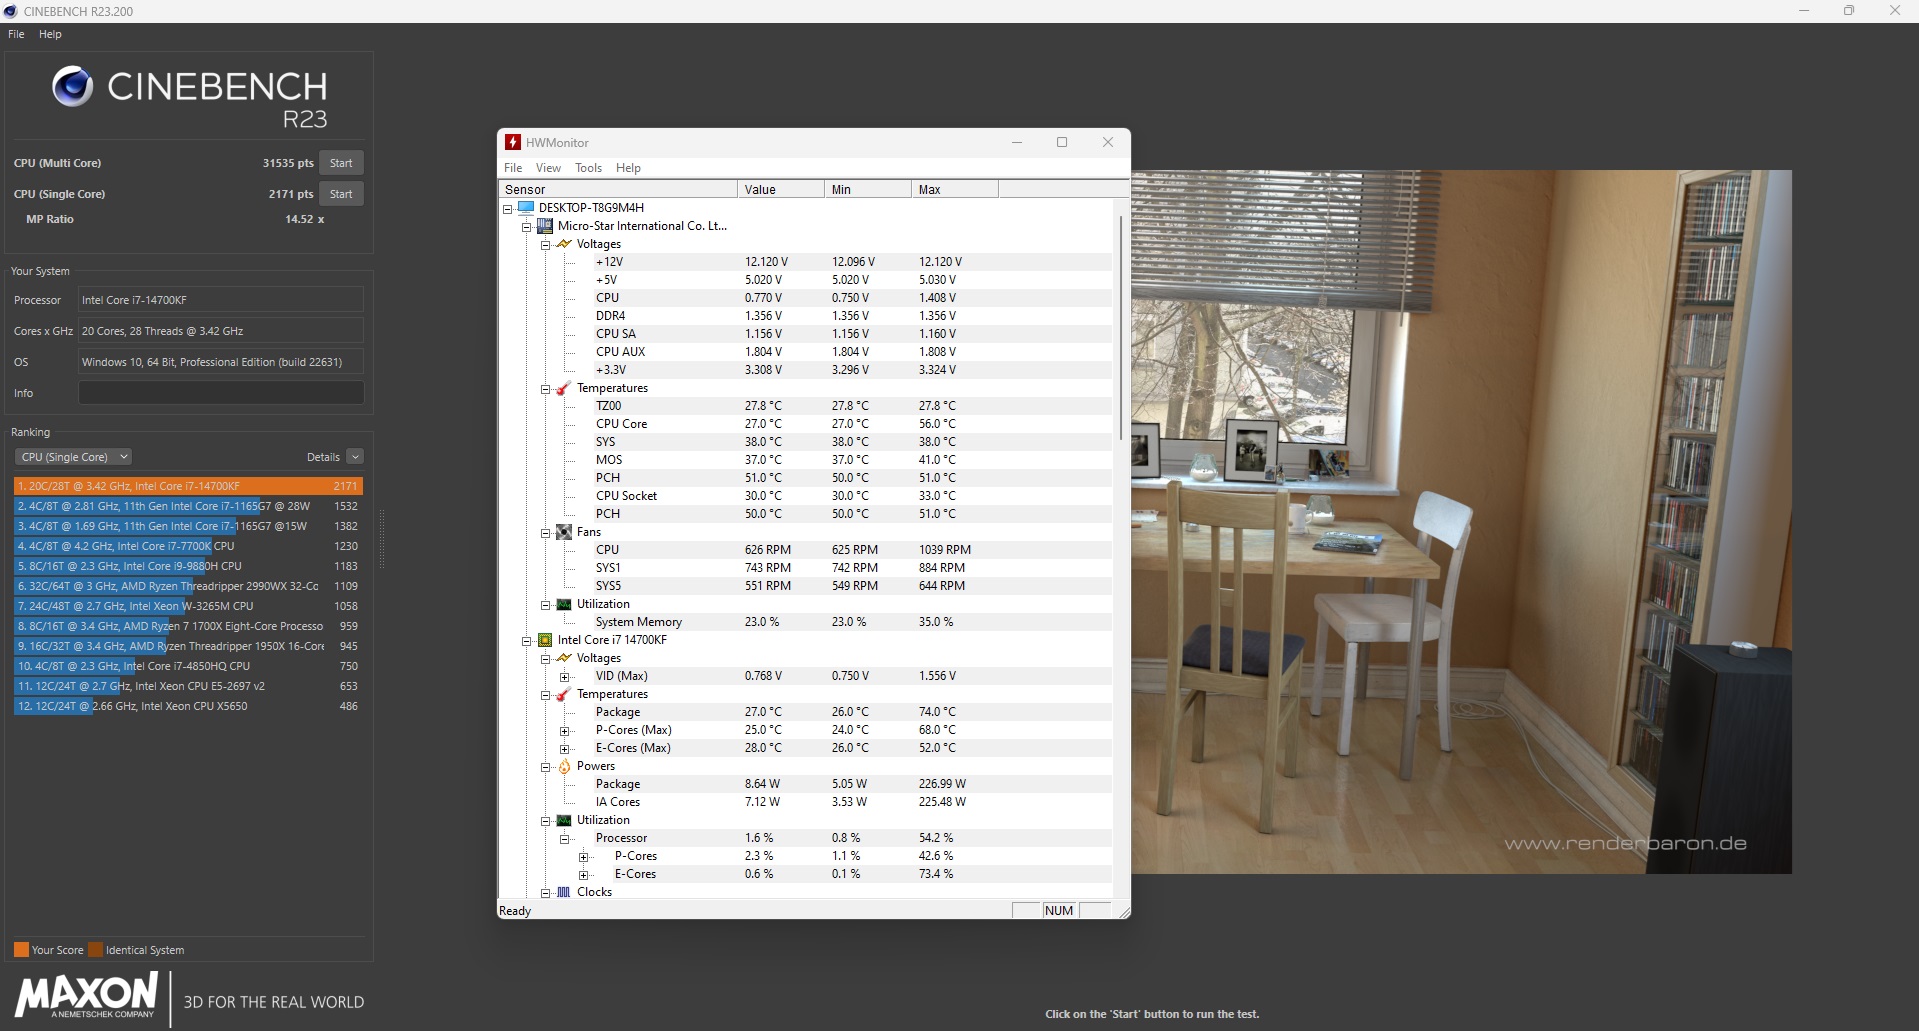Click the Max column header

pyautogui.click(x=954, y=189)
